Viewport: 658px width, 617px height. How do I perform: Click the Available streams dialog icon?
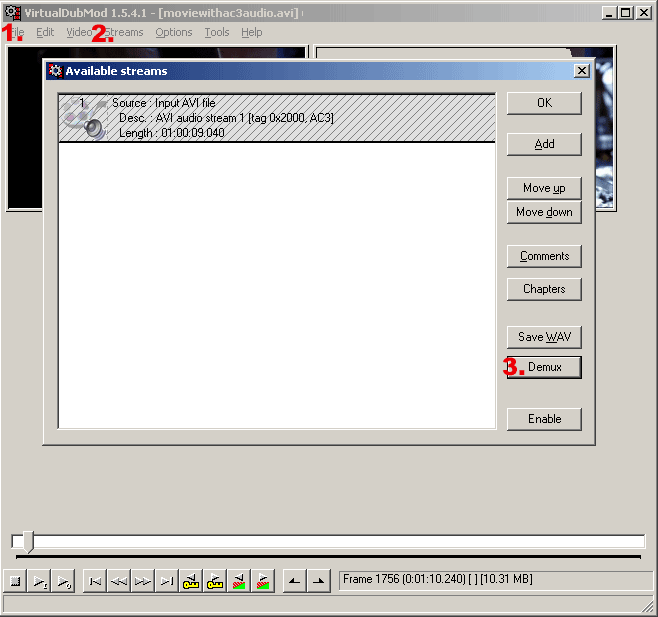coord(55,71)
